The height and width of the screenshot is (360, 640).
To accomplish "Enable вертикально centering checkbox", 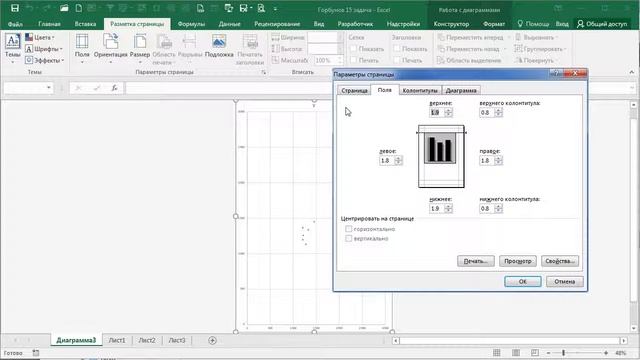I will pos(349,238).
